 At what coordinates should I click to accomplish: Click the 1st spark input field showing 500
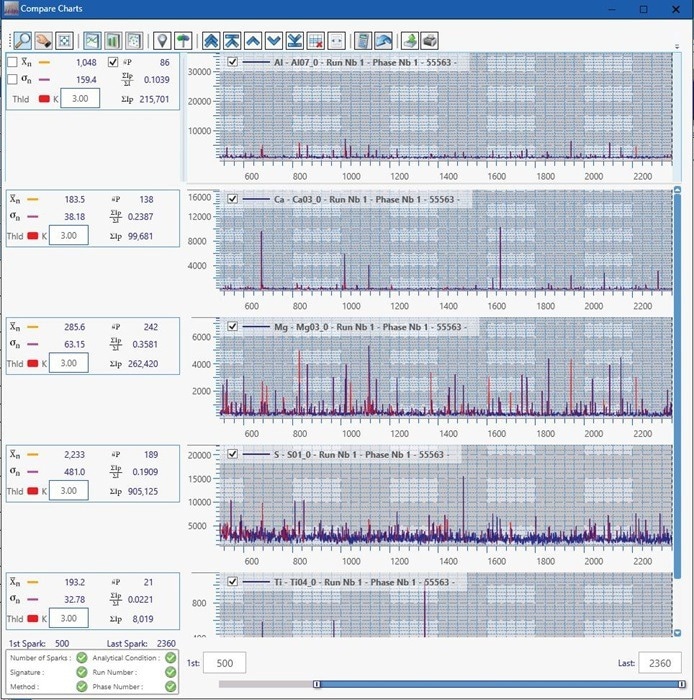click(238, 663)
